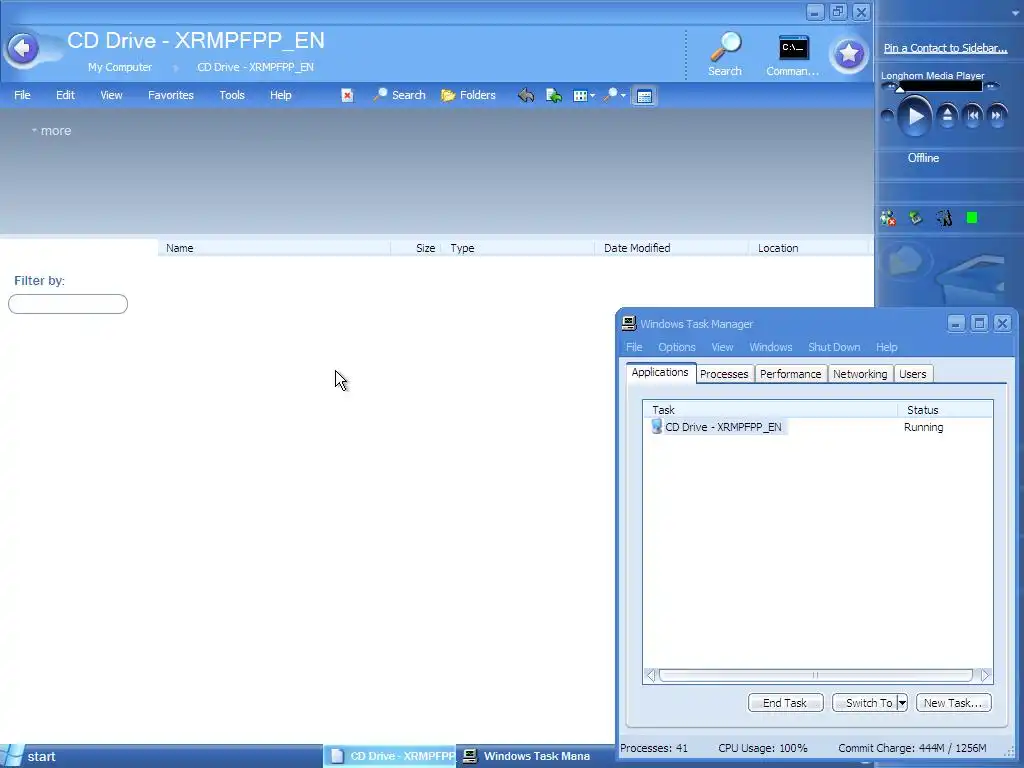
Task: Sort tasks by the Status column
Action: [945, 410]
